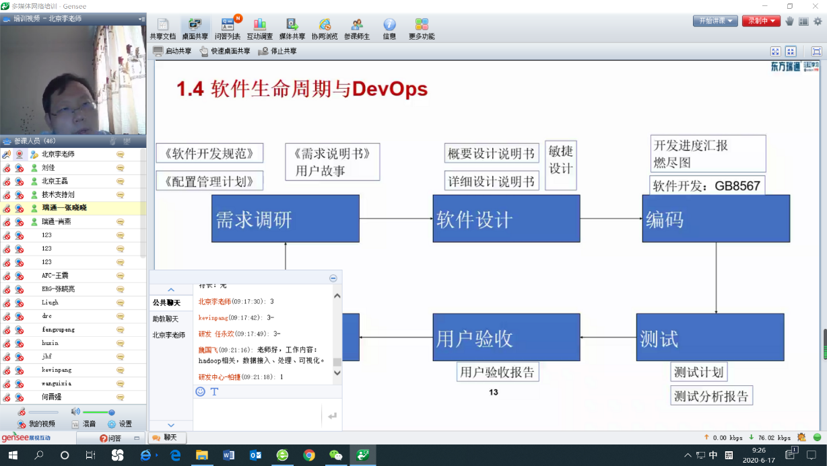
Task: Open the chat text format tool
Action: click(214, 392)
